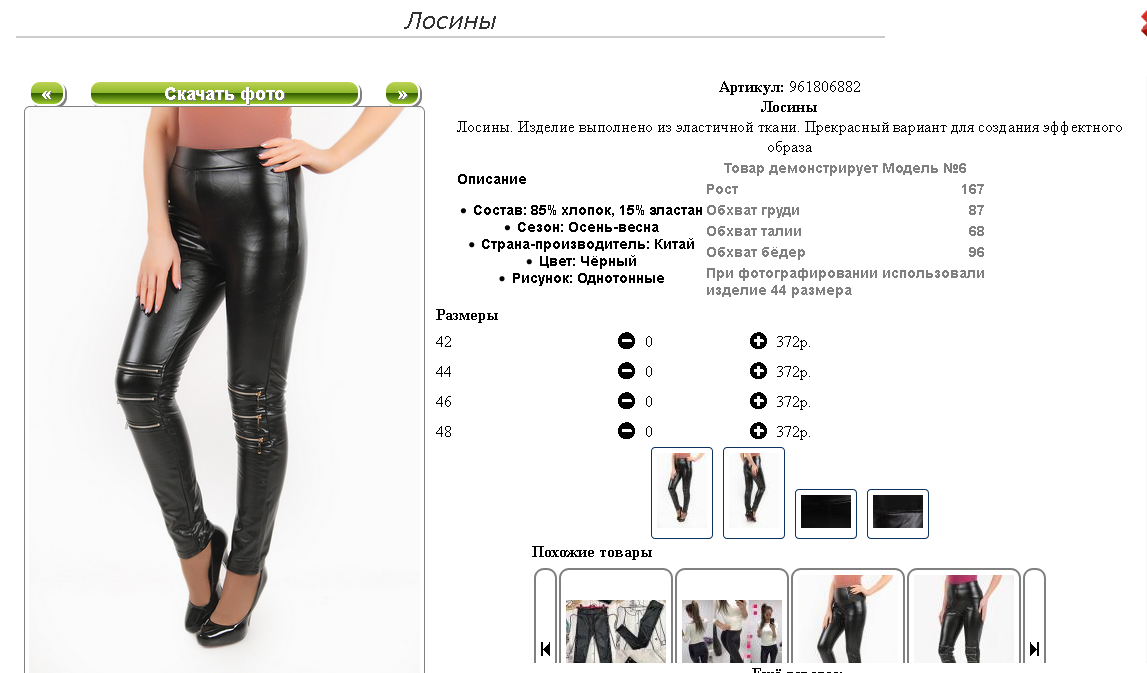Jump to first similar product in carousel
1147x673 pixels.
point(545,648)
